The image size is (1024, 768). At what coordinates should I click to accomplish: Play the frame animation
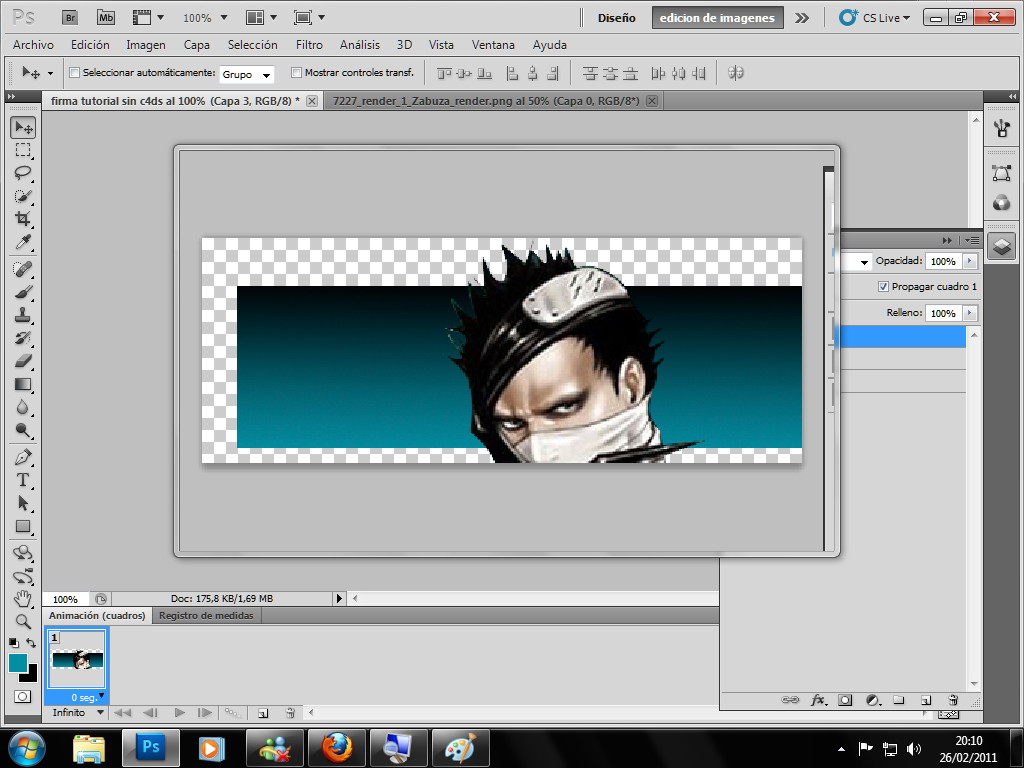179,712
